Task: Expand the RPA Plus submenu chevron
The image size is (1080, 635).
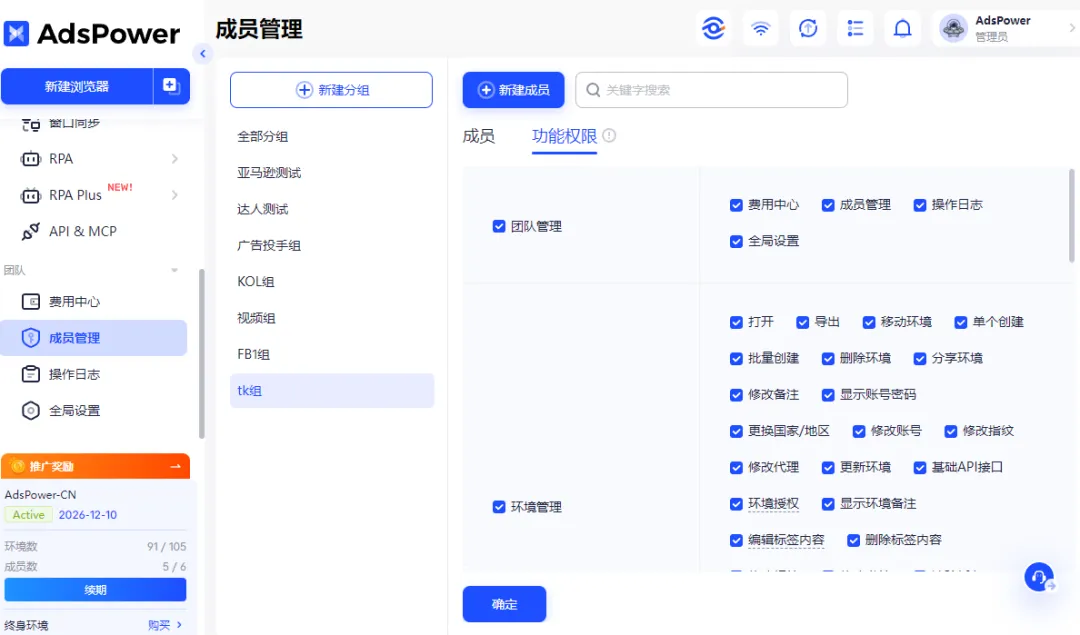Action: click(175, 195)
